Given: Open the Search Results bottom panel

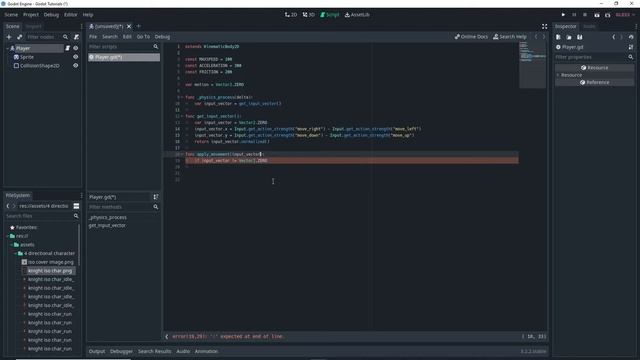Looking at the screenshot, I should (154, 351).
